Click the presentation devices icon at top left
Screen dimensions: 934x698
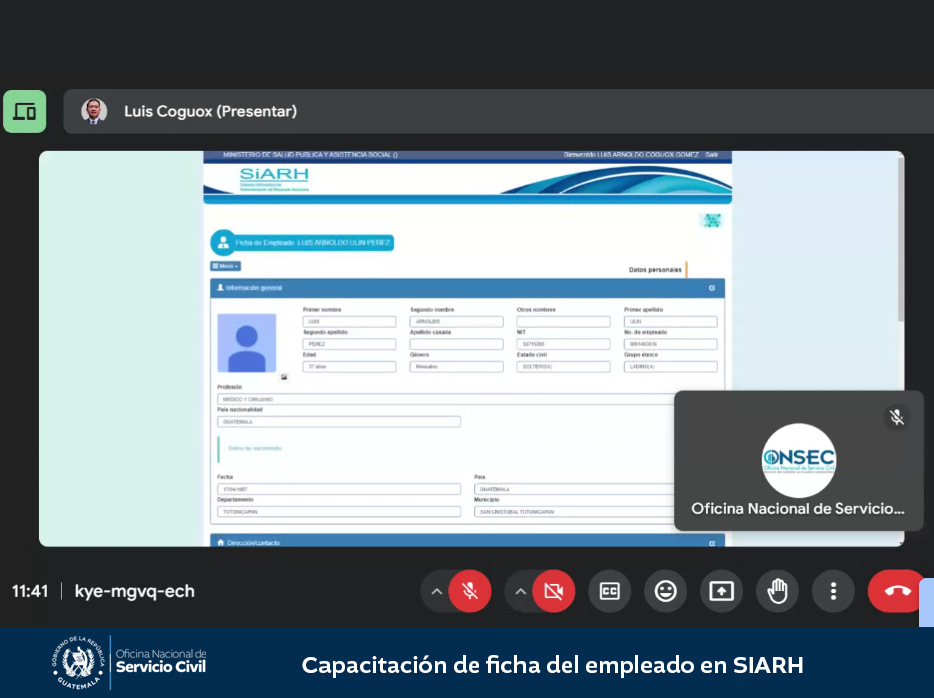tap(25, 111)
